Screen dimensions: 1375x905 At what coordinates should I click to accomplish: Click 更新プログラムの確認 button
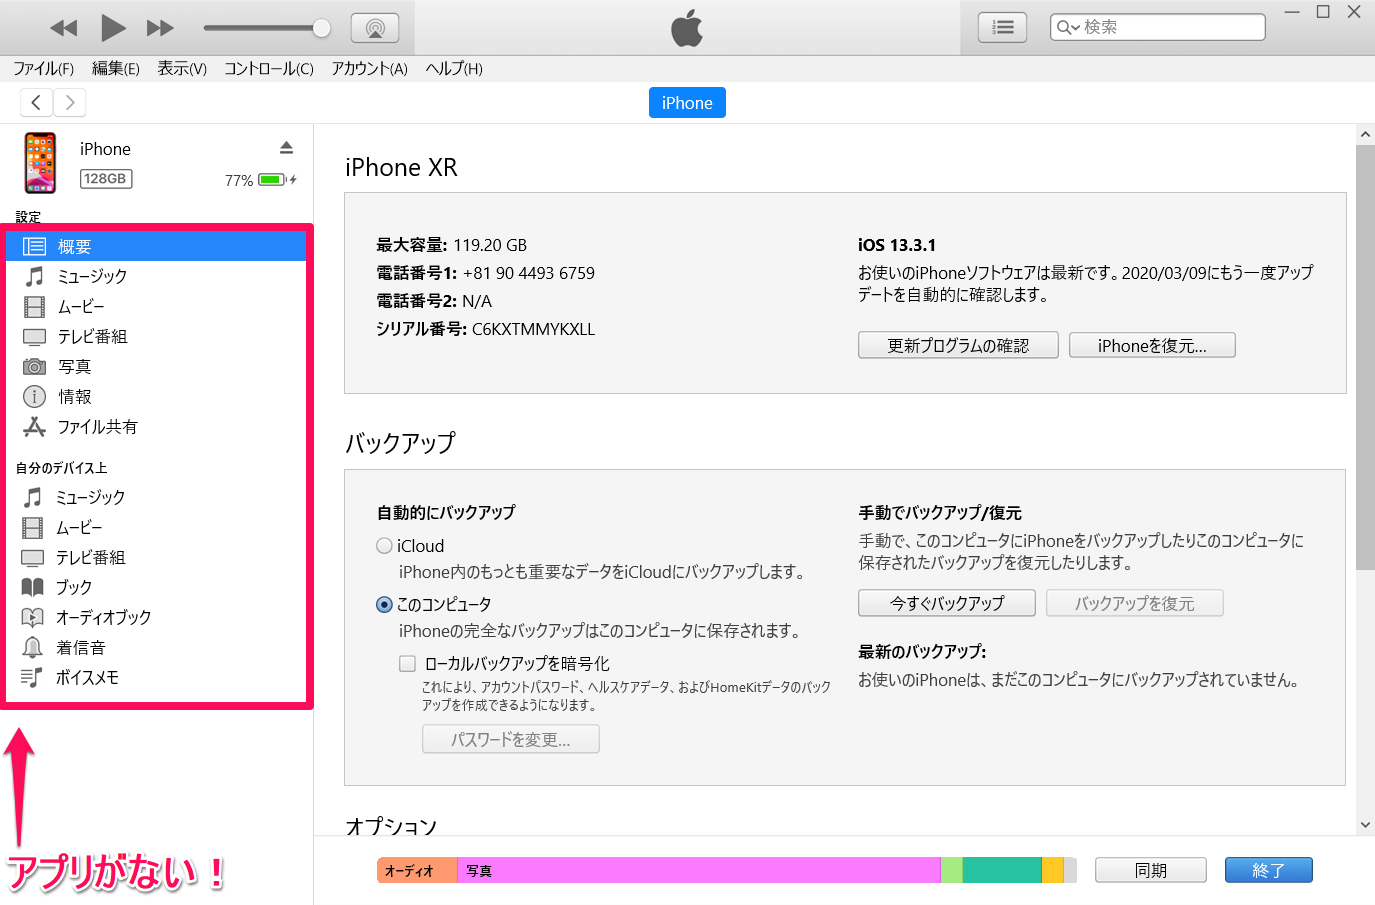[x=958, y=345]
